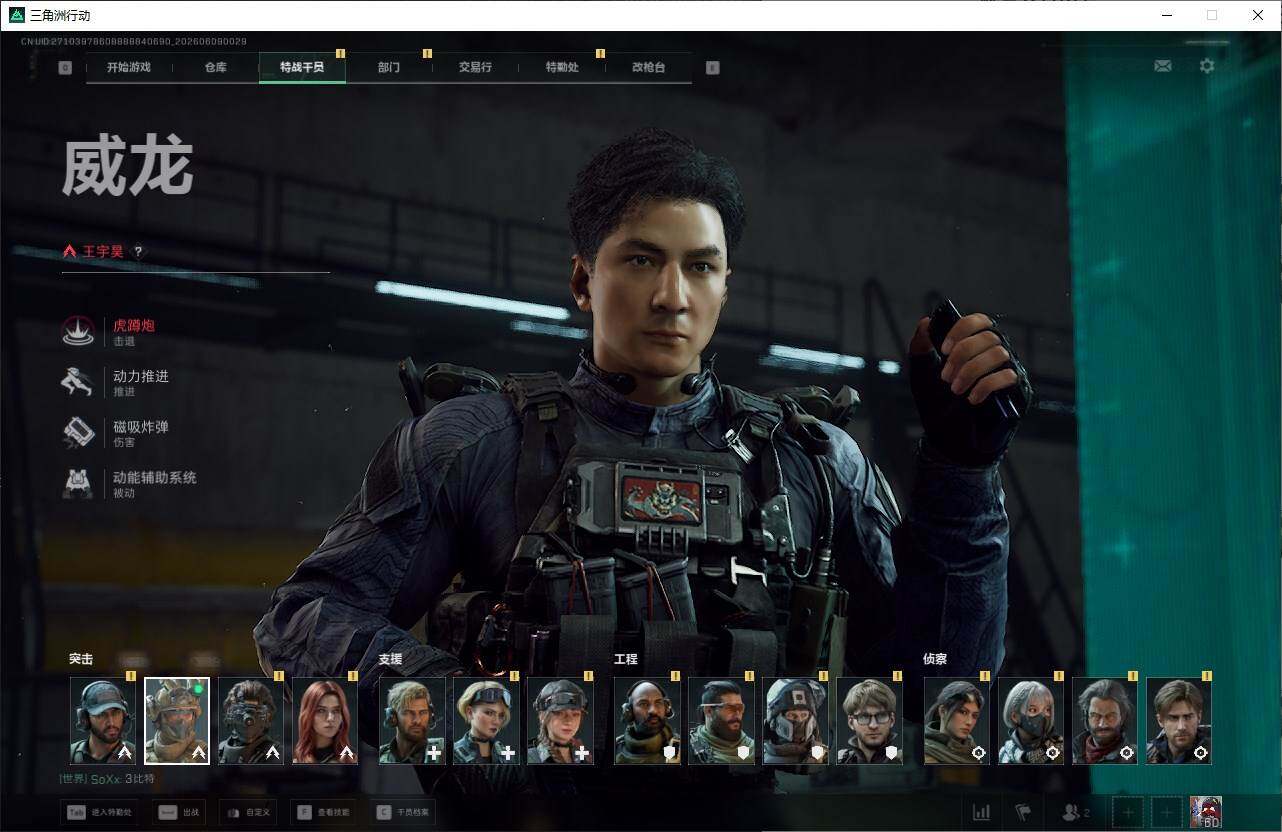Select the 动能辅助系统 passive skill icon
This screenshot has width=1282, height=832.
tap(79, 484)
